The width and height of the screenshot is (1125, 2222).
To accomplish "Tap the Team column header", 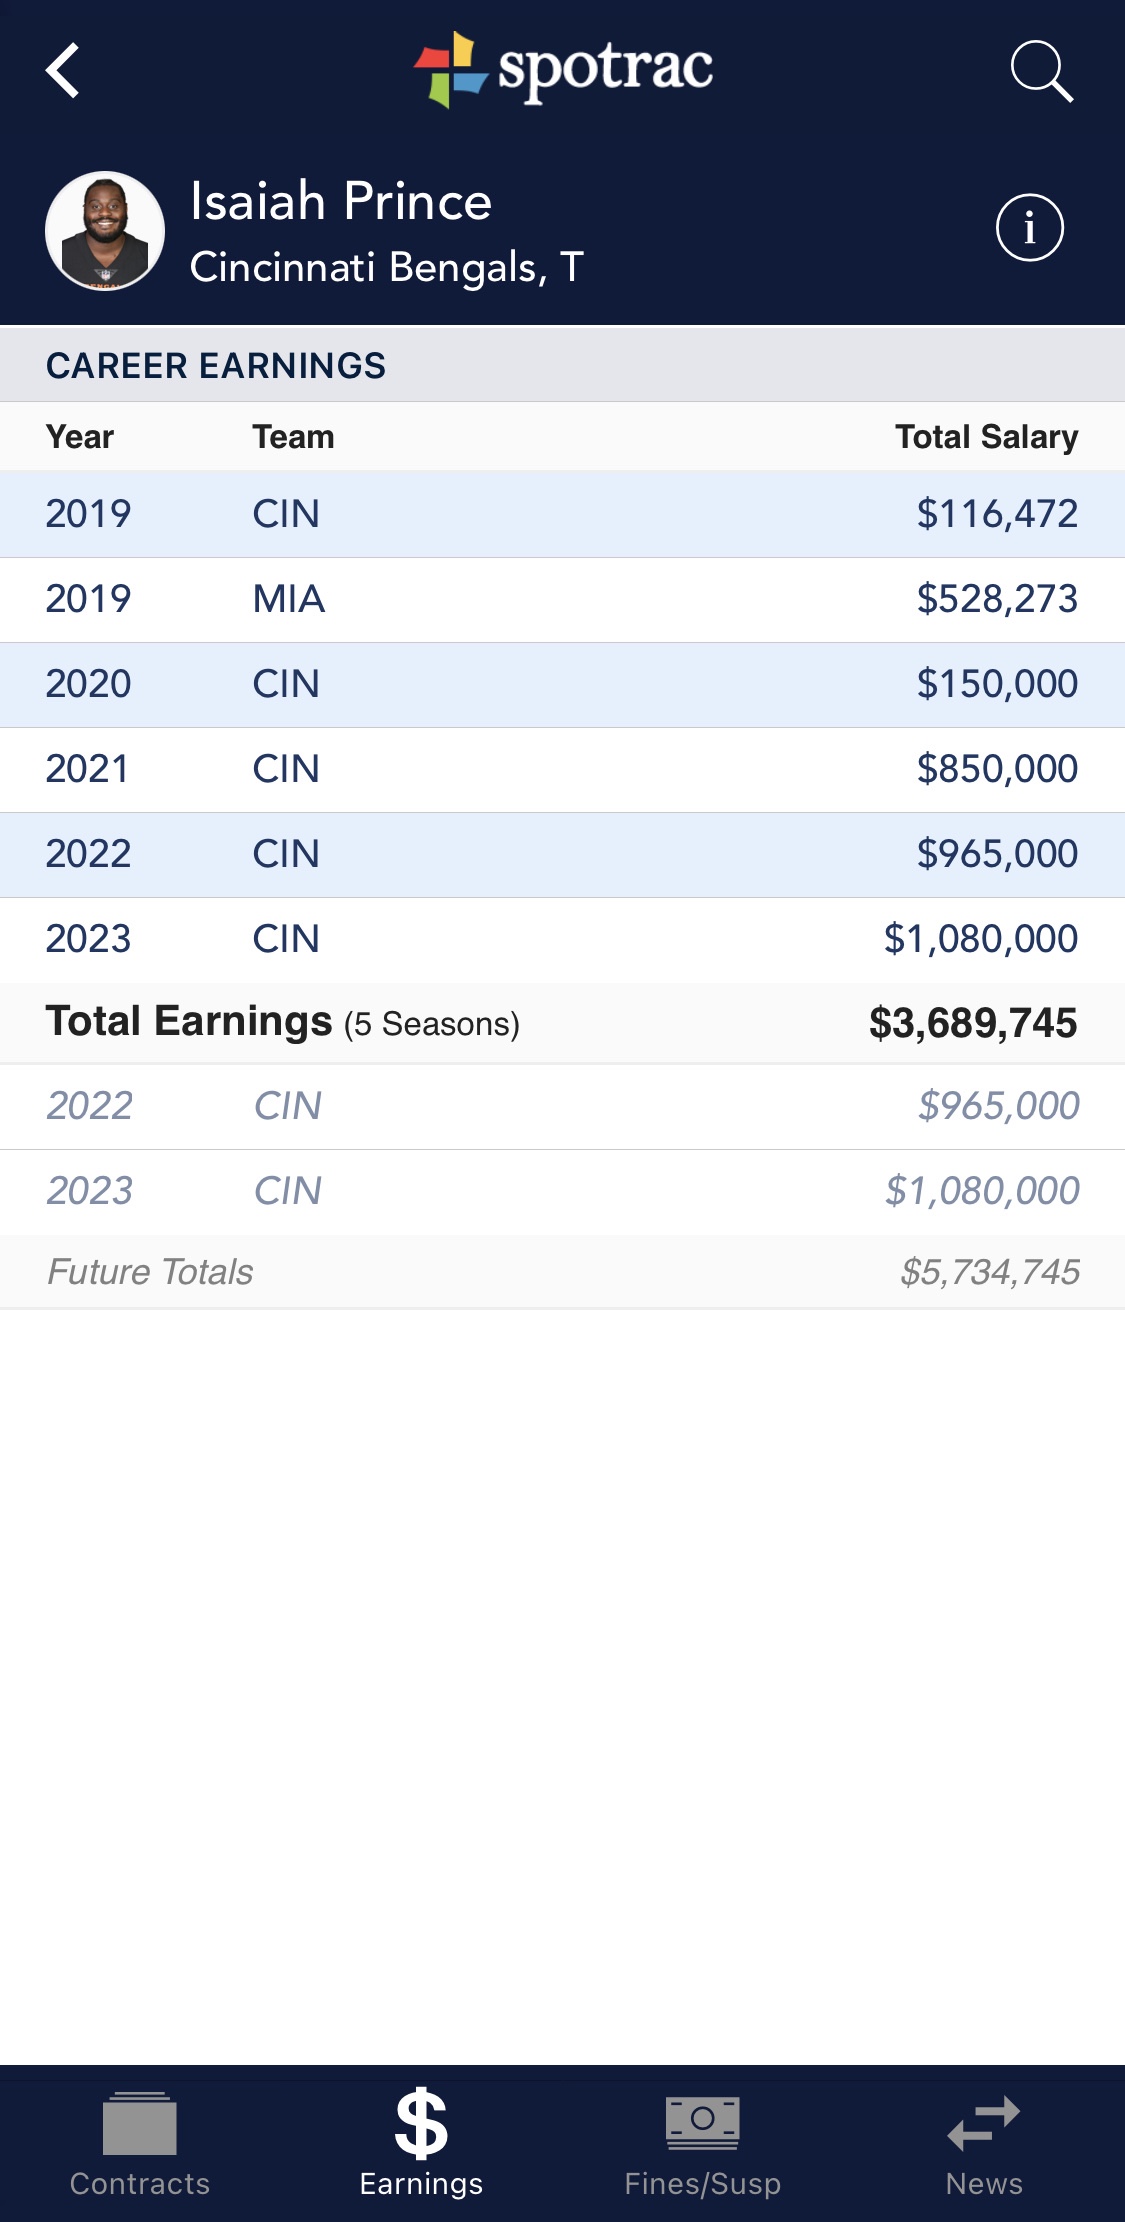I will (x=293, y=437).
